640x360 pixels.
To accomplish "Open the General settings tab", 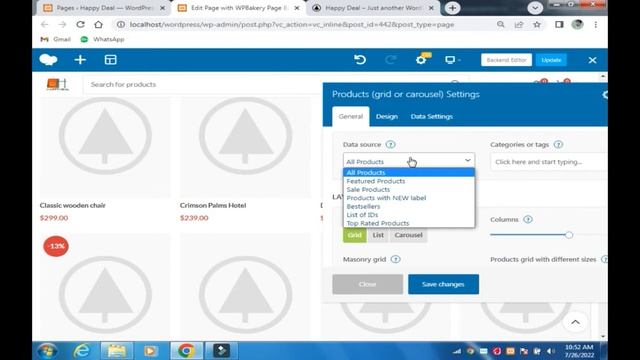I will (x=351, y=116).
